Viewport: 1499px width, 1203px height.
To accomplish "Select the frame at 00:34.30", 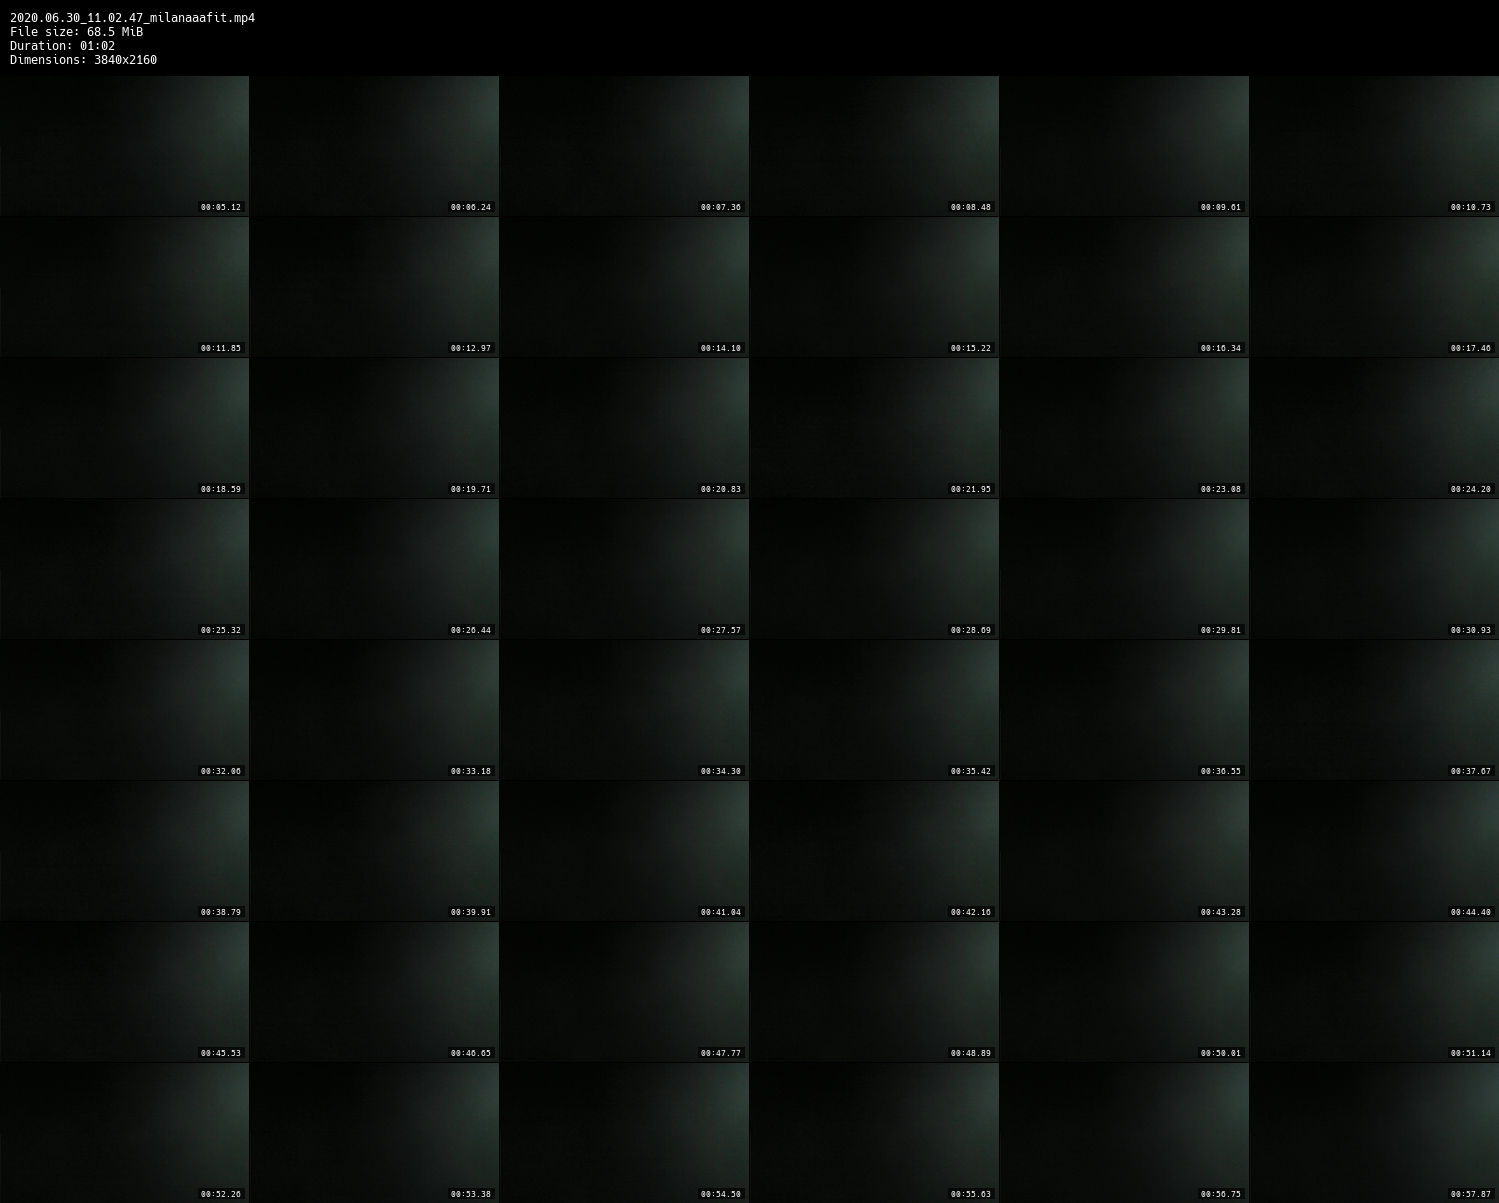I will pos(624,710).
